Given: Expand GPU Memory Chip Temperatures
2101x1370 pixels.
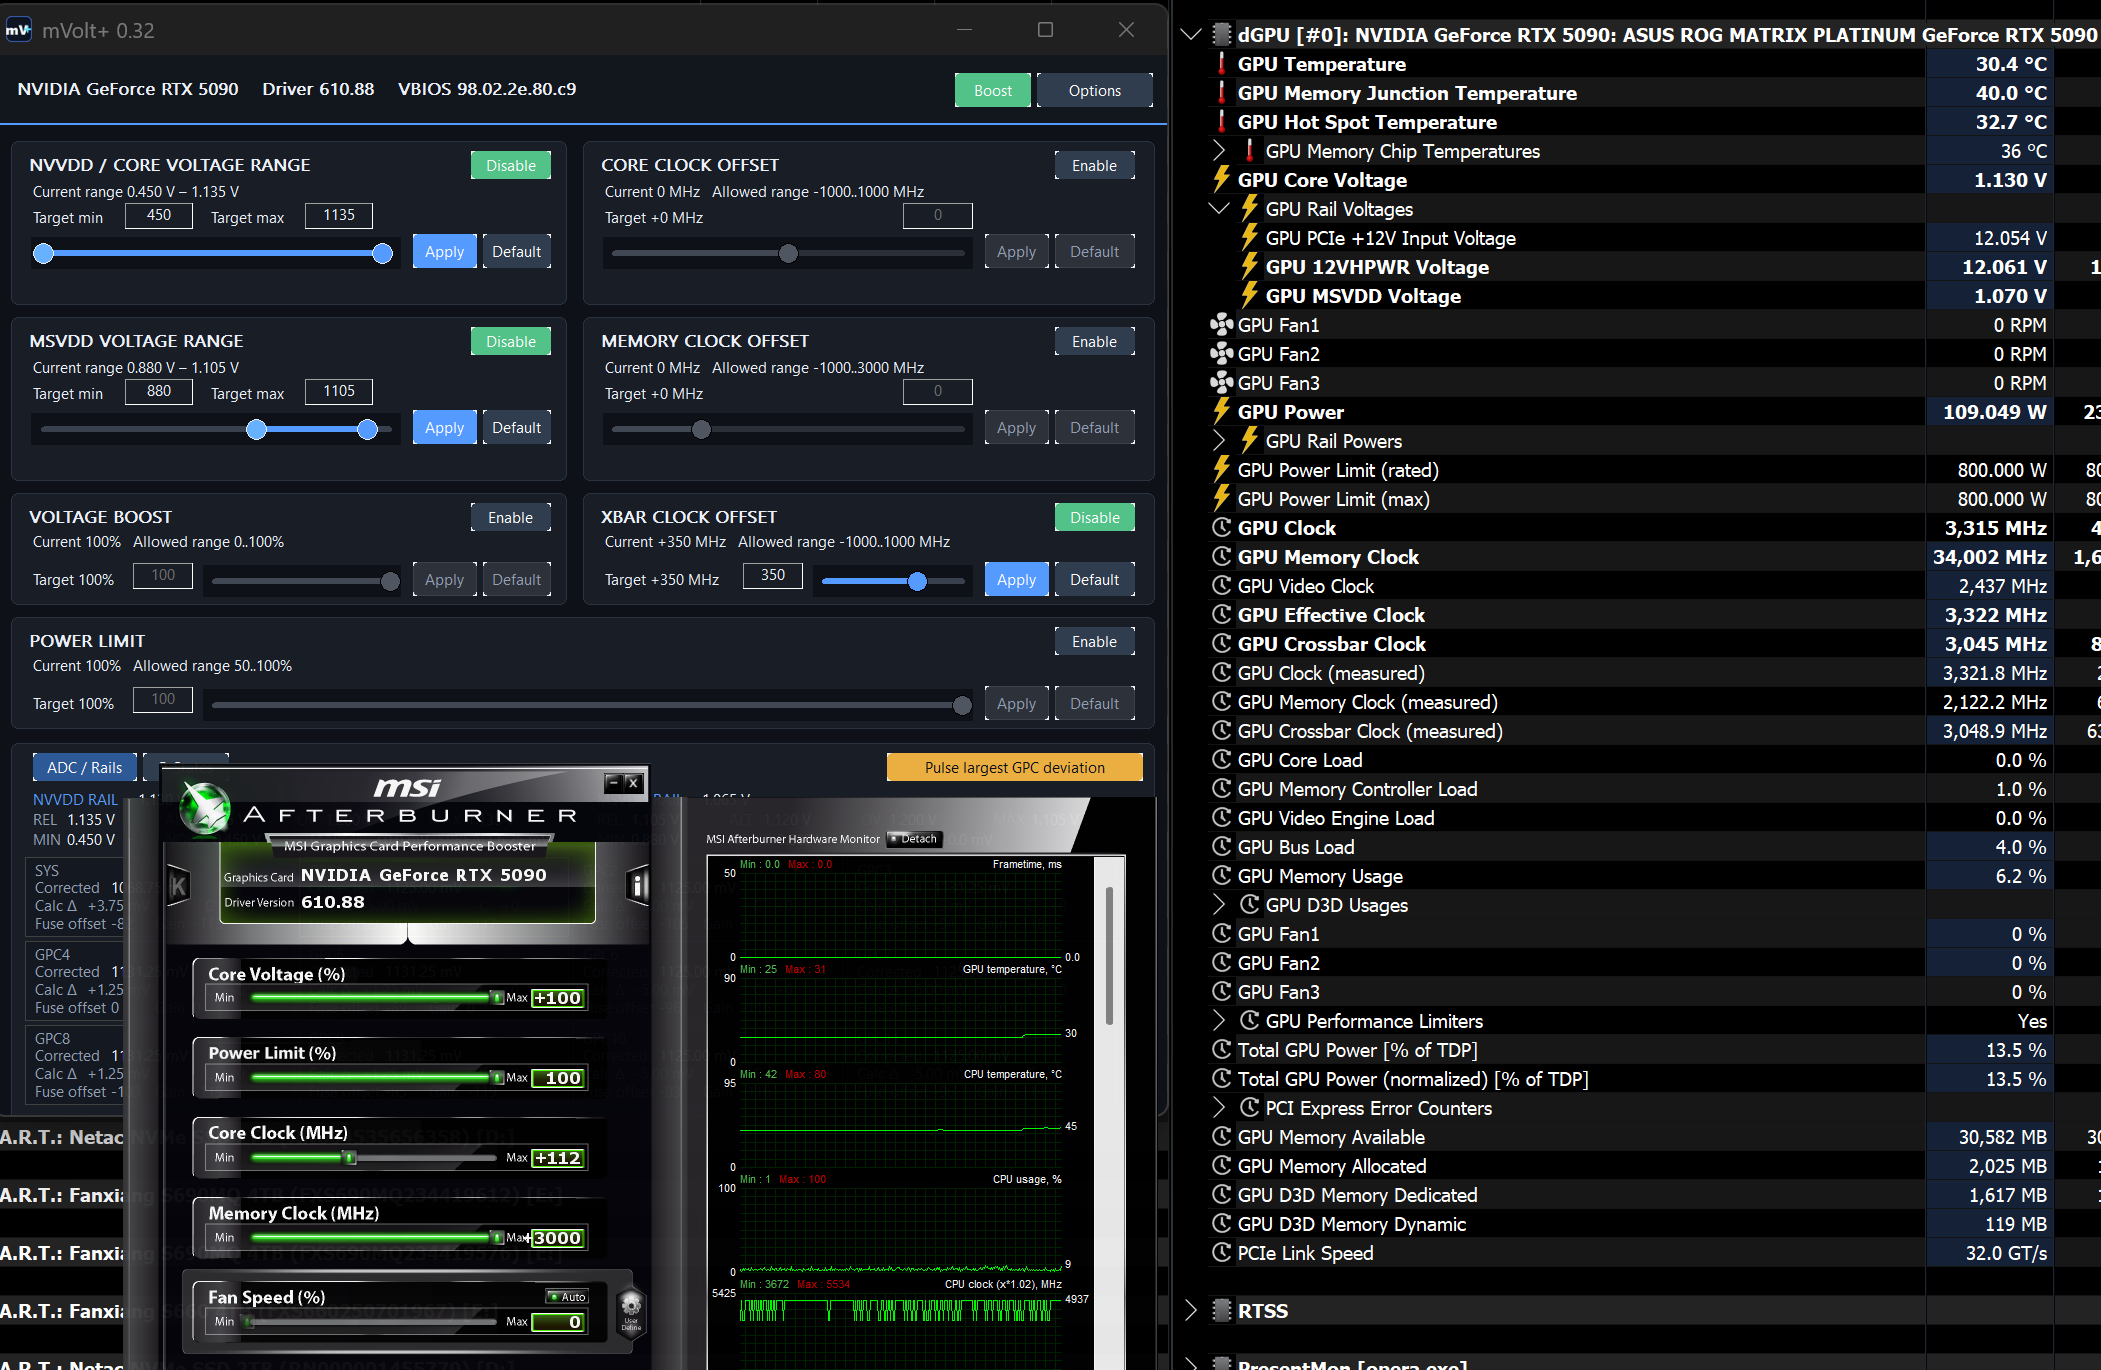Looking at the screenshot, I should (x=1218, y=151).
